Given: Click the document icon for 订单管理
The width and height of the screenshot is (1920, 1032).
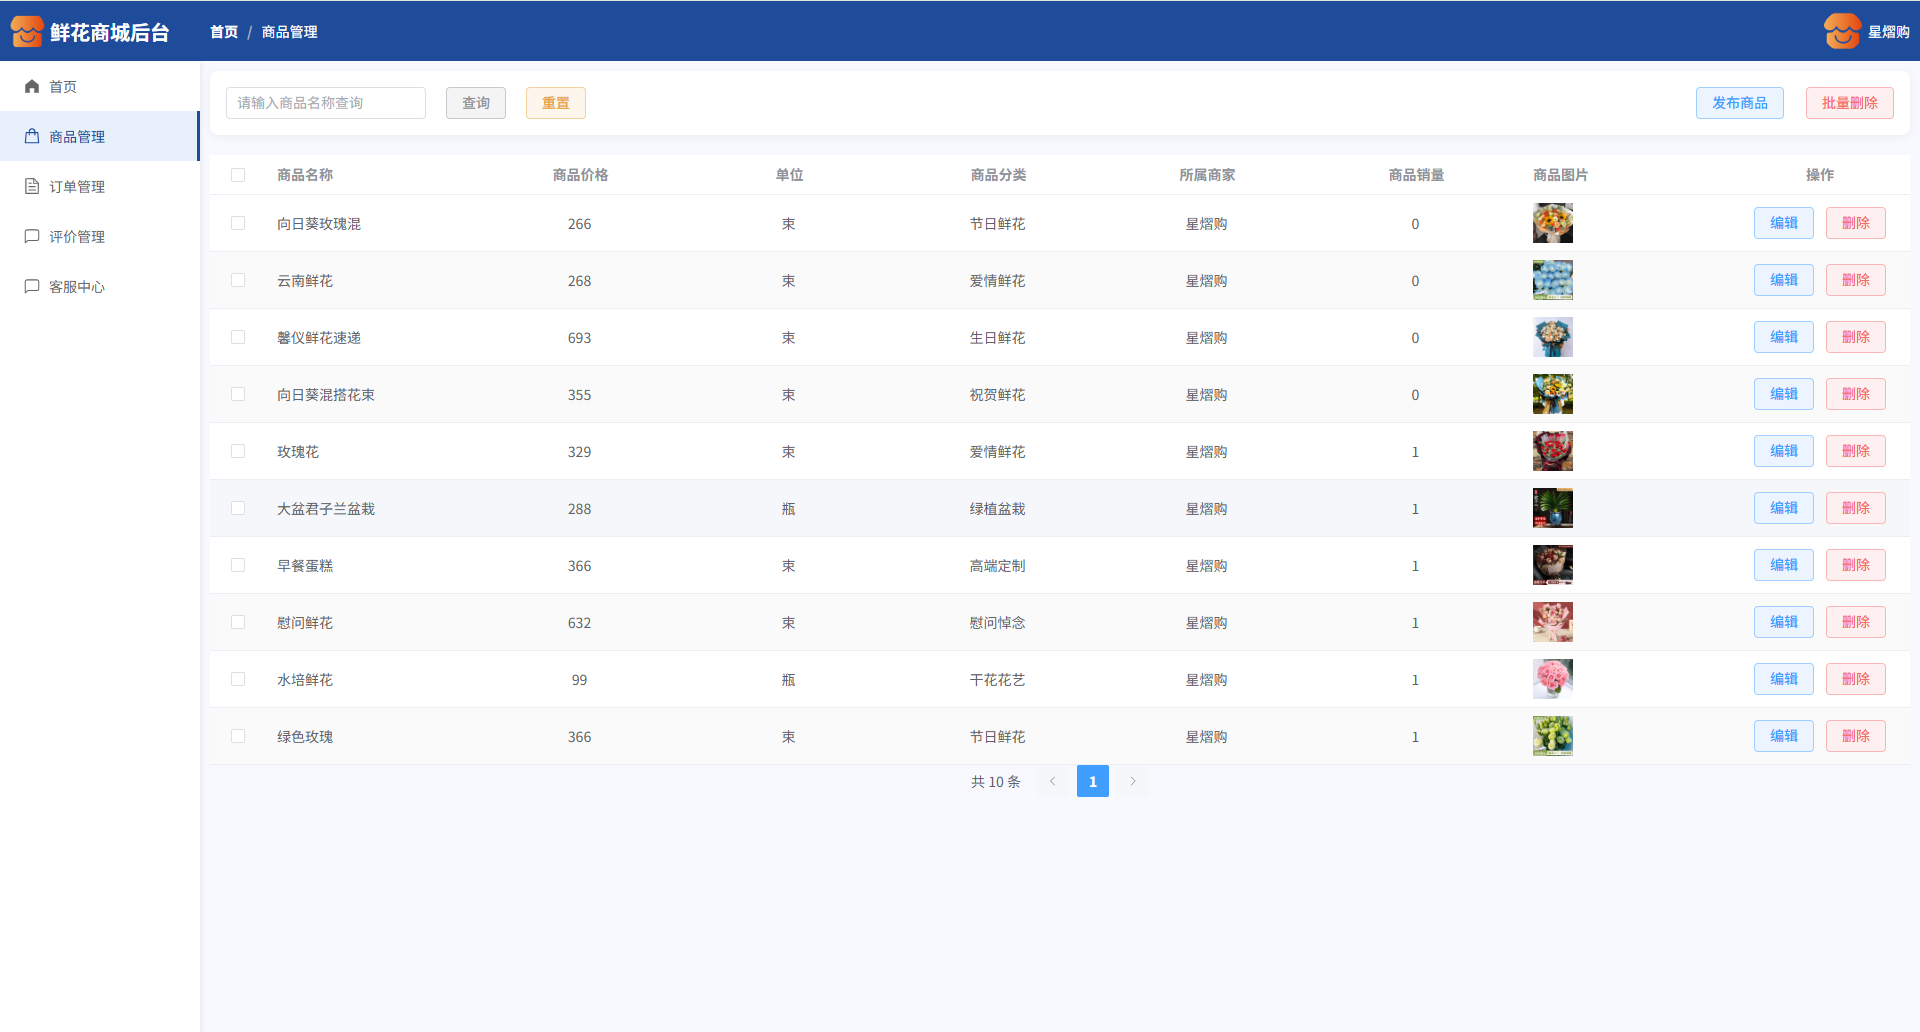Looking at the screenshot, I should [32, 187].
